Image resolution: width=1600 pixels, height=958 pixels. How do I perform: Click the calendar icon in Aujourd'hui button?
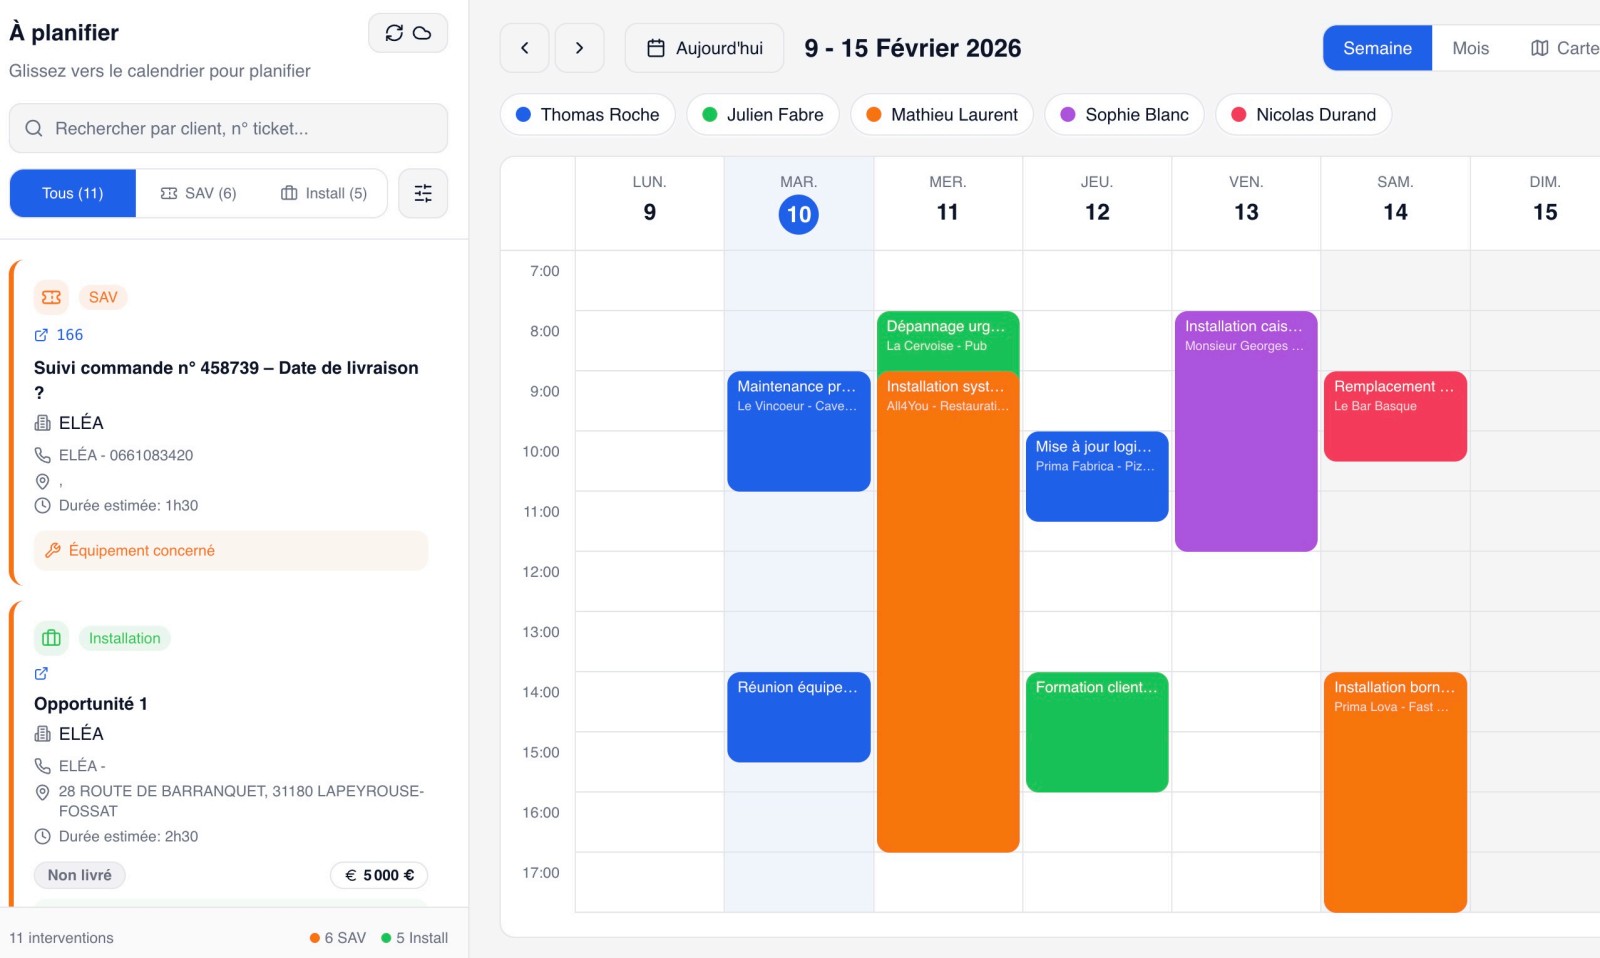point(656,48)
